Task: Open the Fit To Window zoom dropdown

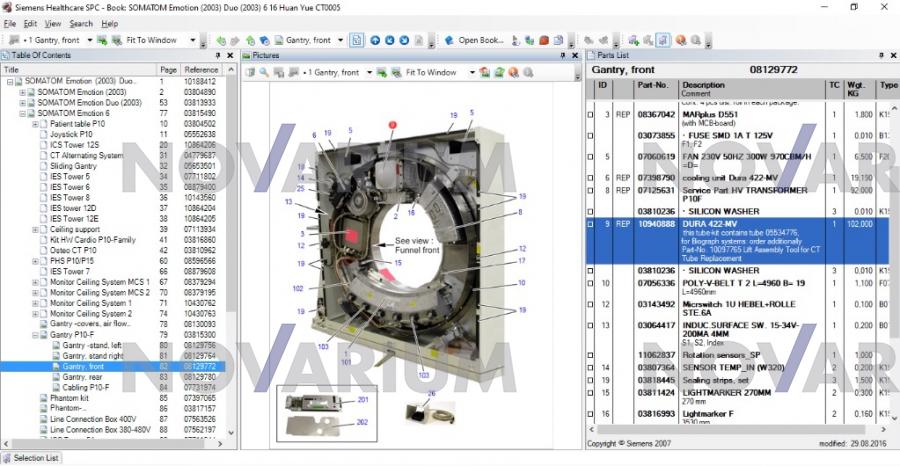Action: click(x=192, y=40)
